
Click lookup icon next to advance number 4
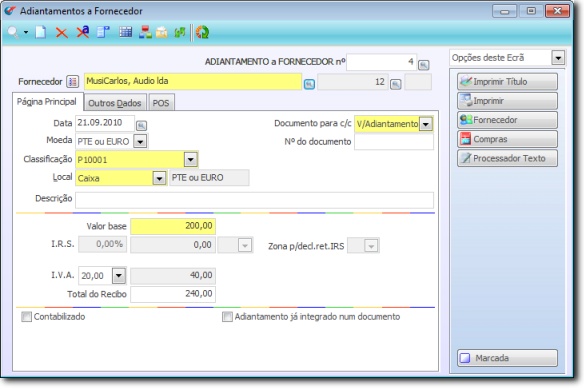[x=423, y=65]
